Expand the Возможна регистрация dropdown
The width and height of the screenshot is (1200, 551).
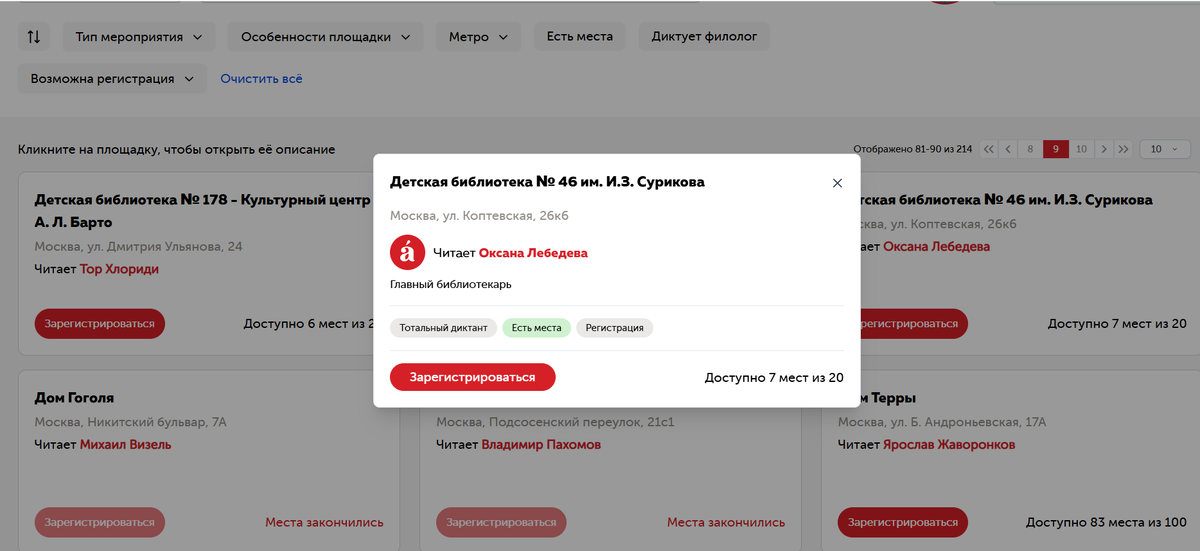pyautogui.click(x=112, y=79)
